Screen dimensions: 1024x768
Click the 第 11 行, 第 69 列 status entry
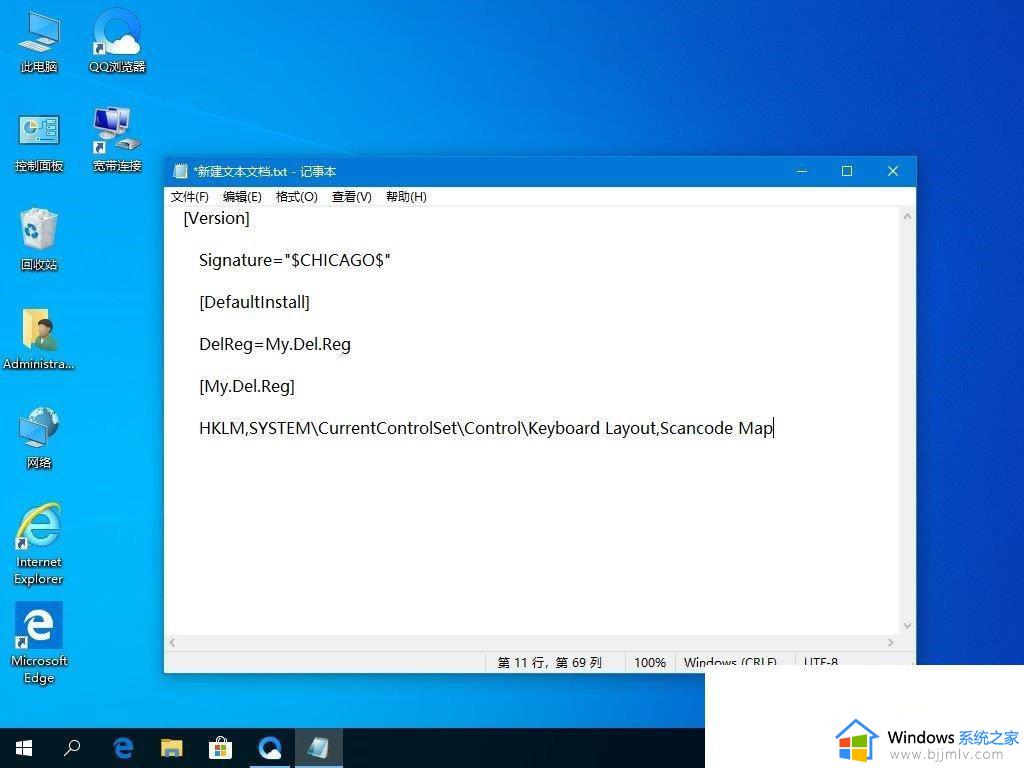click(550, 662)
